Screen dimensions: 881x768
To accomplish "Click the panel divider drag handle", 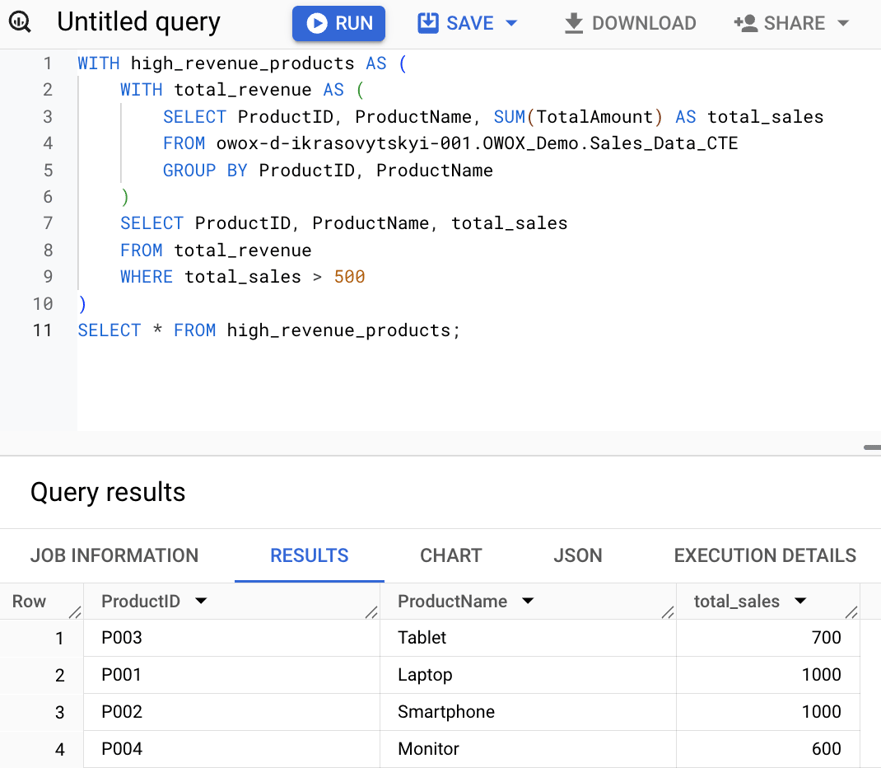I will 872,447.
